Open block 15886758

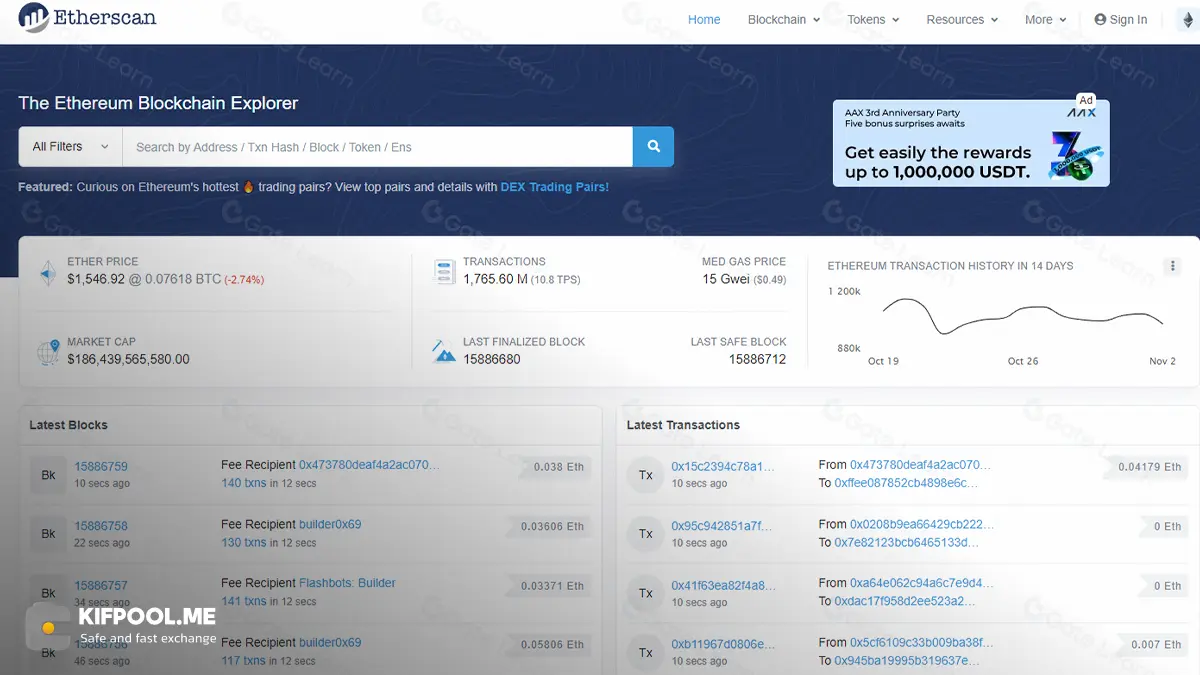pyautogui.click(x=101, y=526)
